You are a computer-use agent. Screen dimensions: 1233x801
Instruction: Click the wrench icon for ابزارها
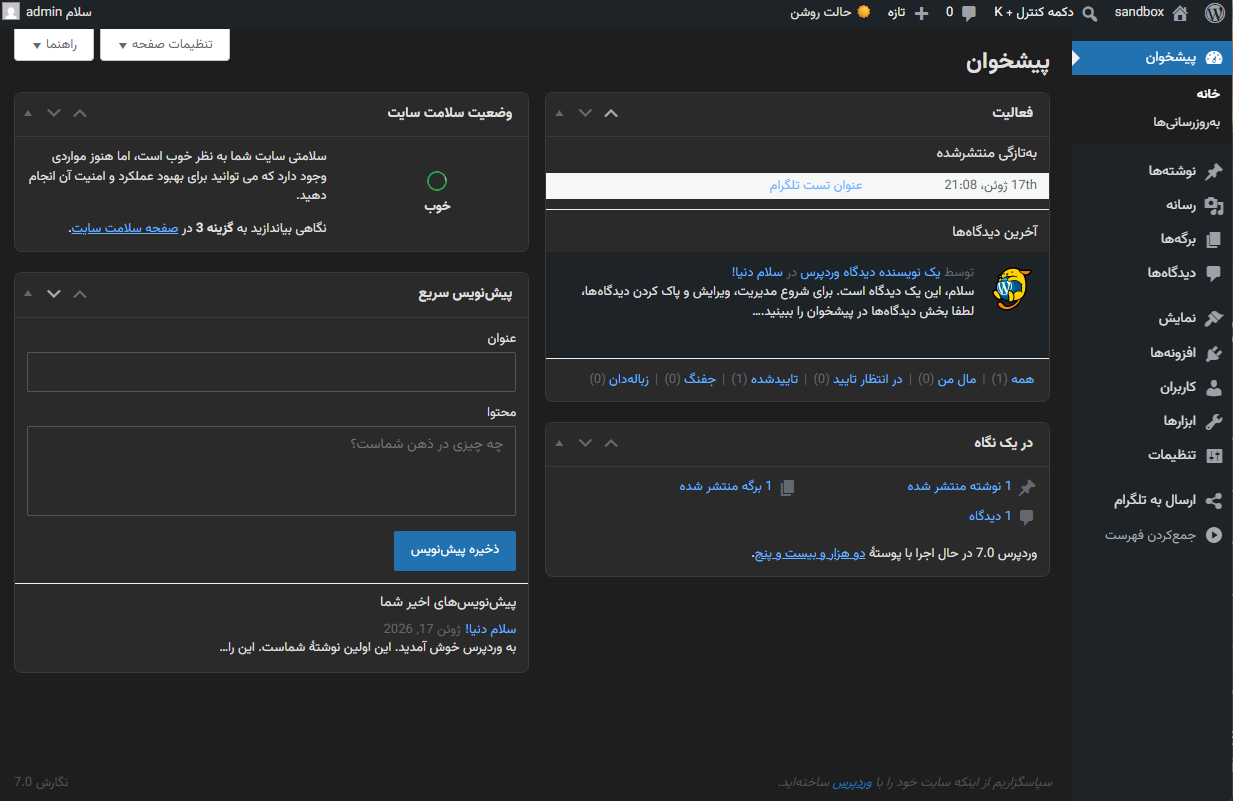click(1214, 421)
